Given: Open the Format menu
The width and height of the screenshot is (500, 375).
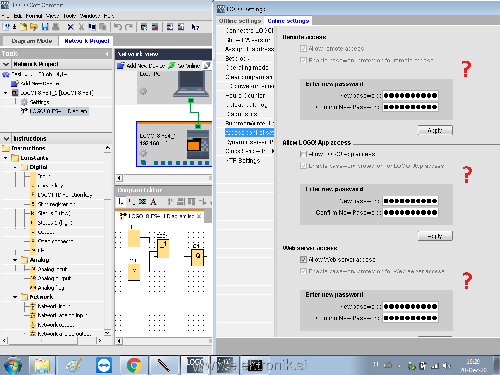Looking at the screenshot, I should click(34, 16).
